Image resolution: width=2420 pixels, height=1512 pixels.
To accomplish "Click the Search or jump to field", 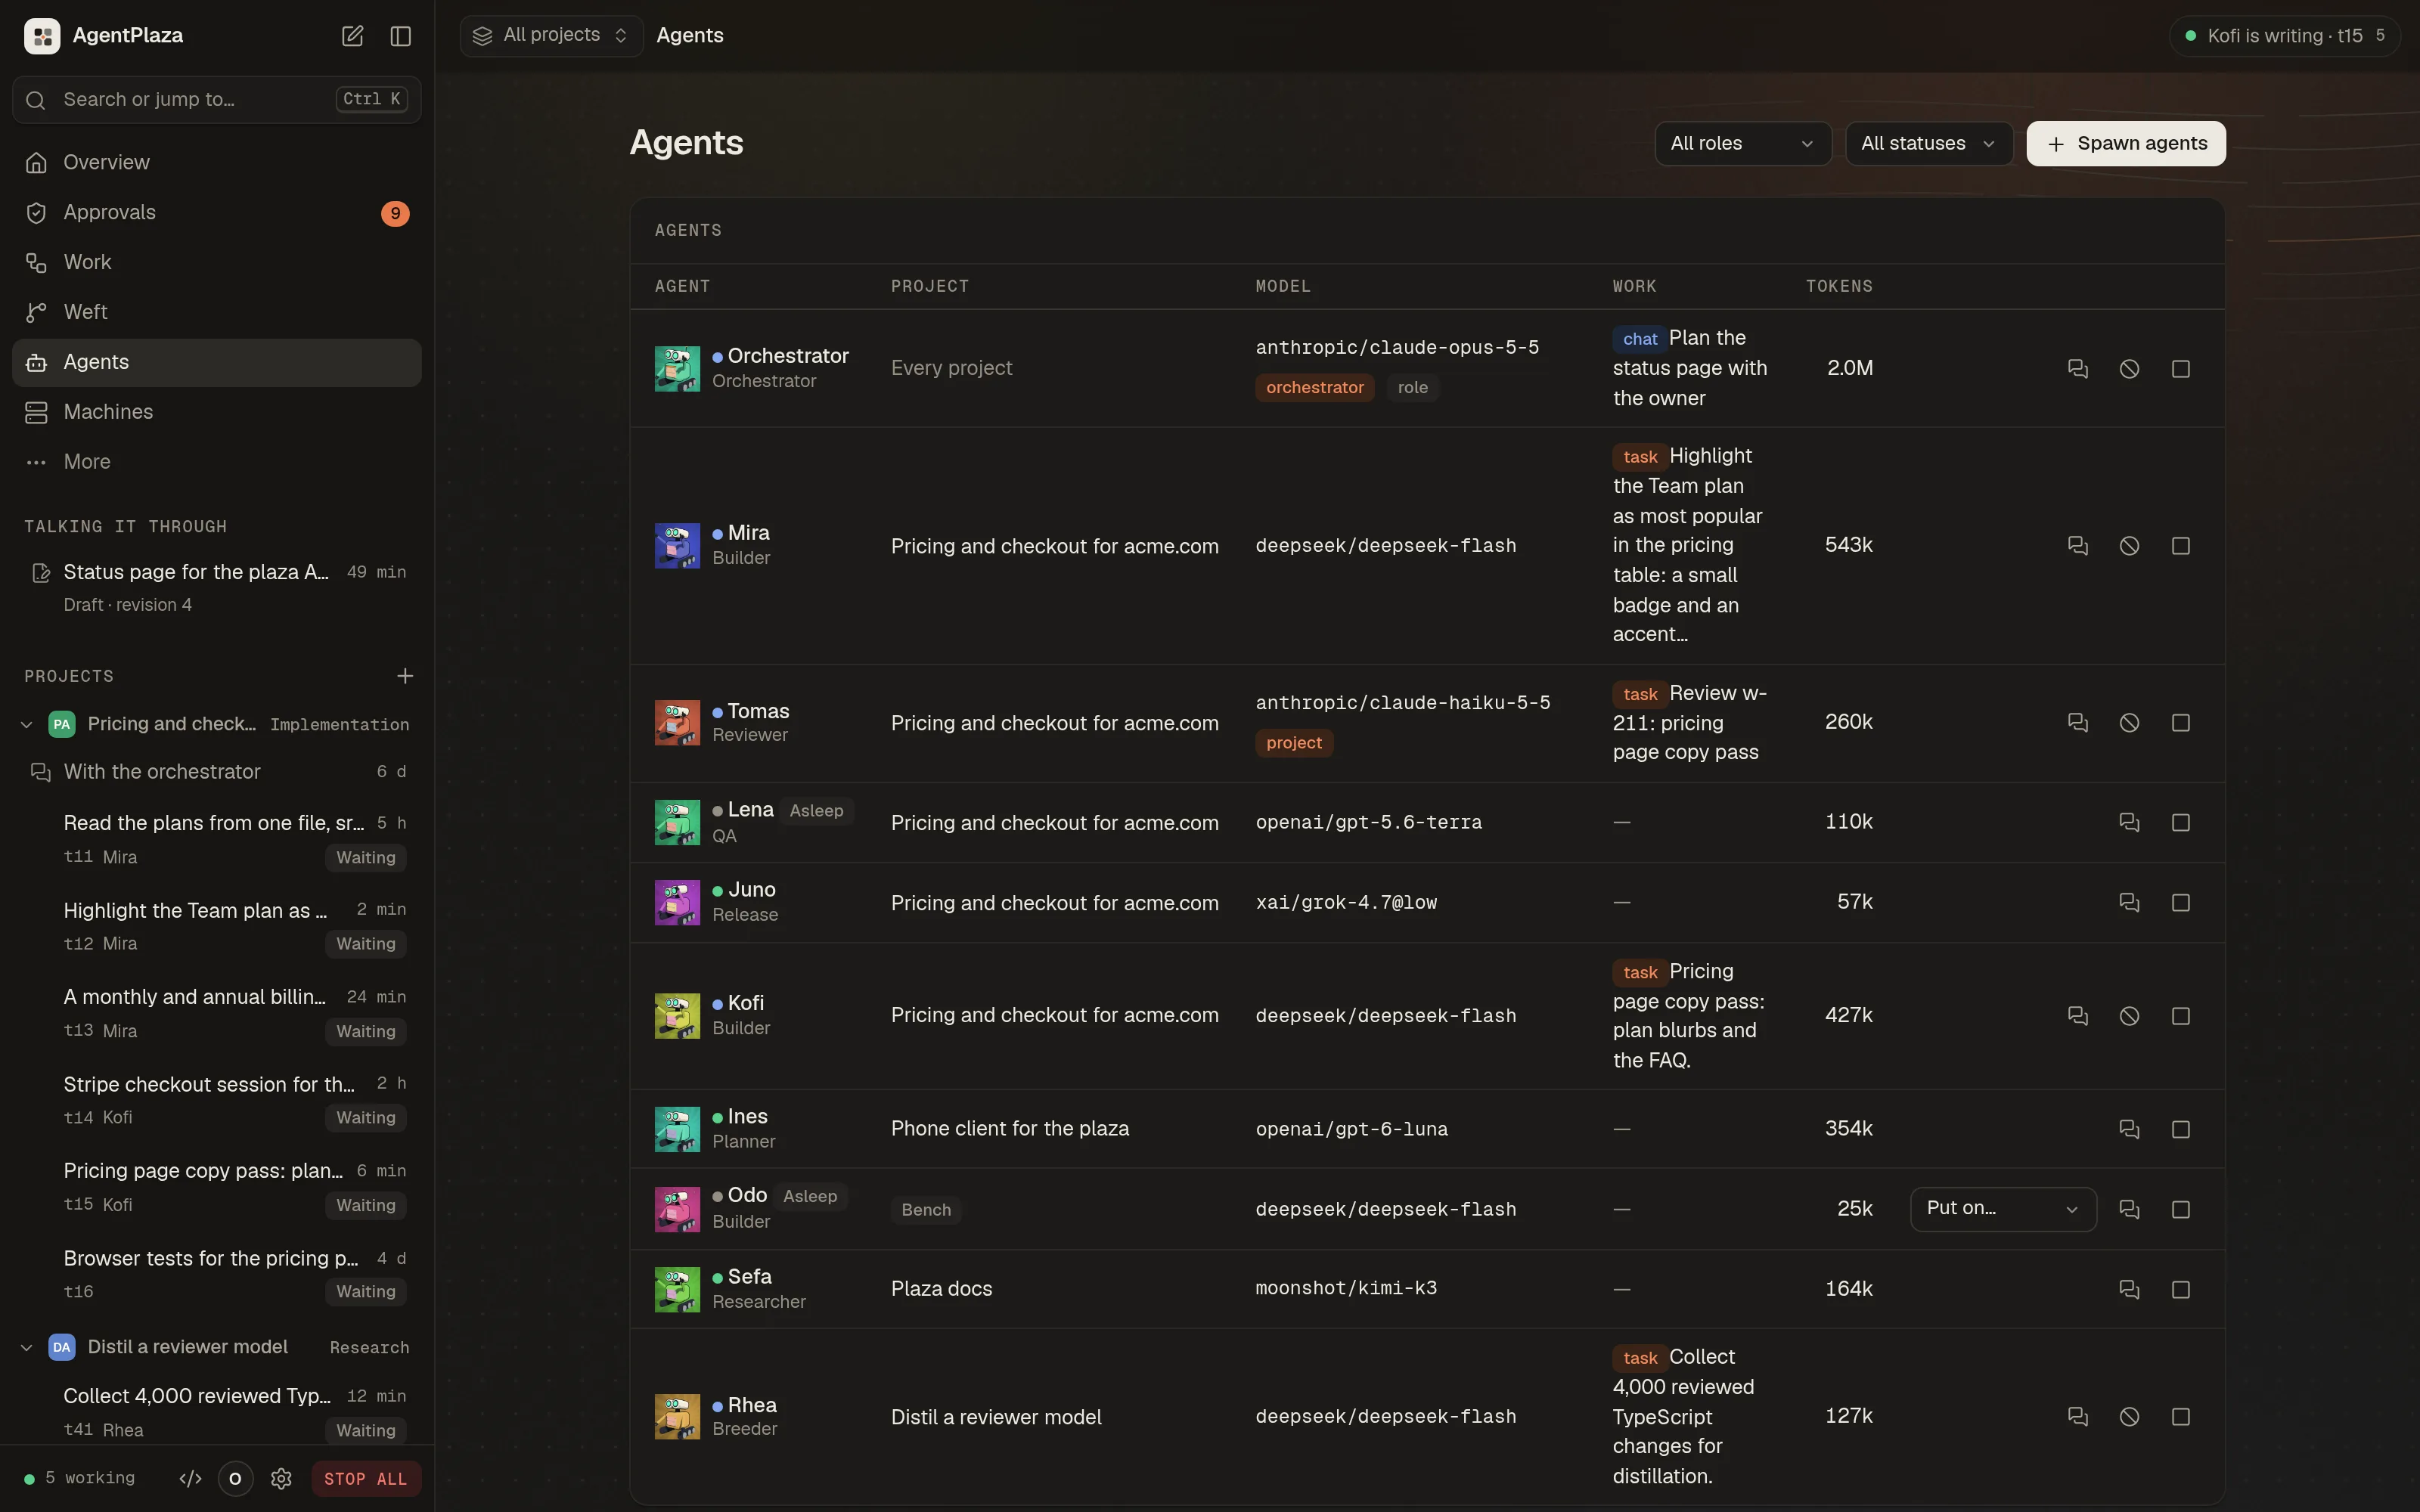I will [x=216, y=100].
